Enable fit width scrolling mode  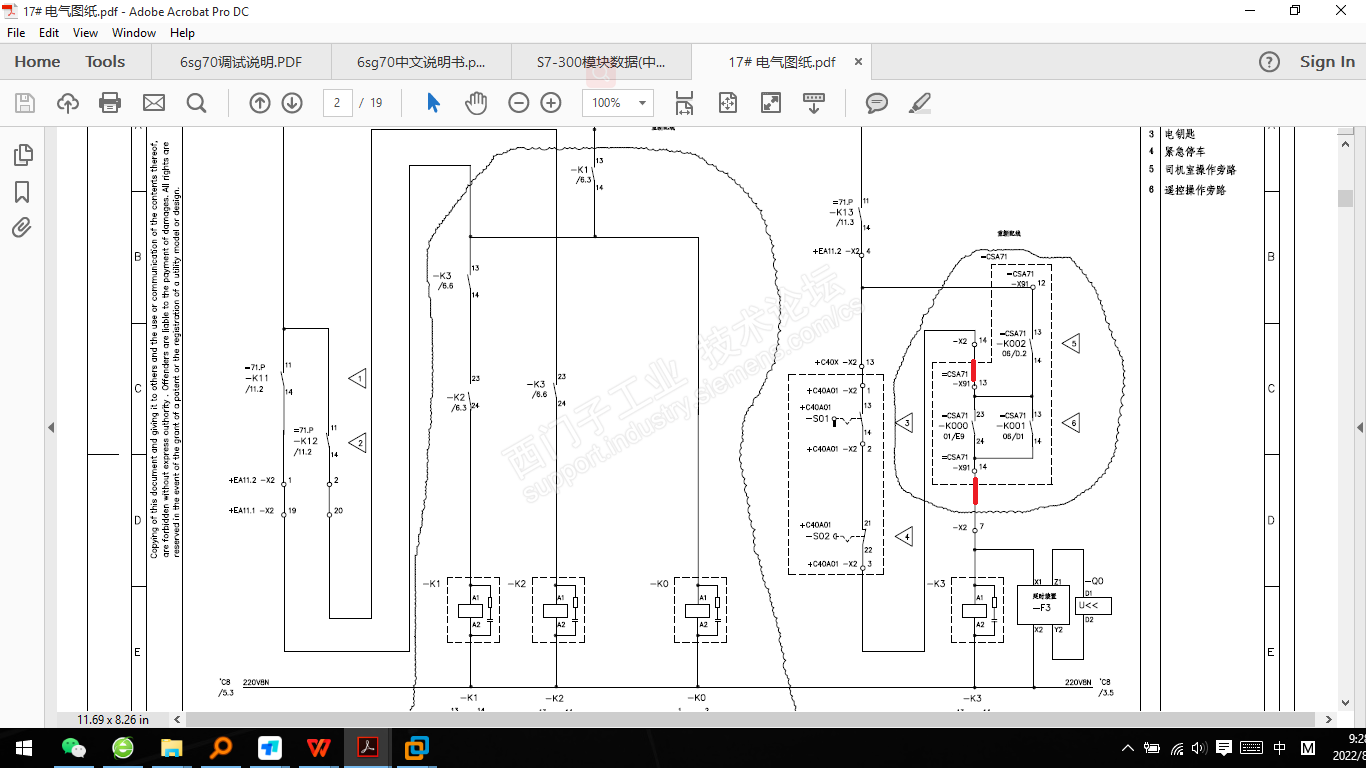coord(685,103)
